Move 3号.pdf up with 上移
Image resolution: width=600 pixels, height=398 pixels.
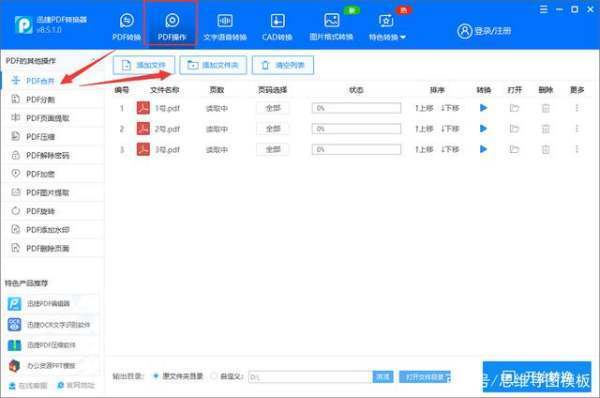[424, 149]
